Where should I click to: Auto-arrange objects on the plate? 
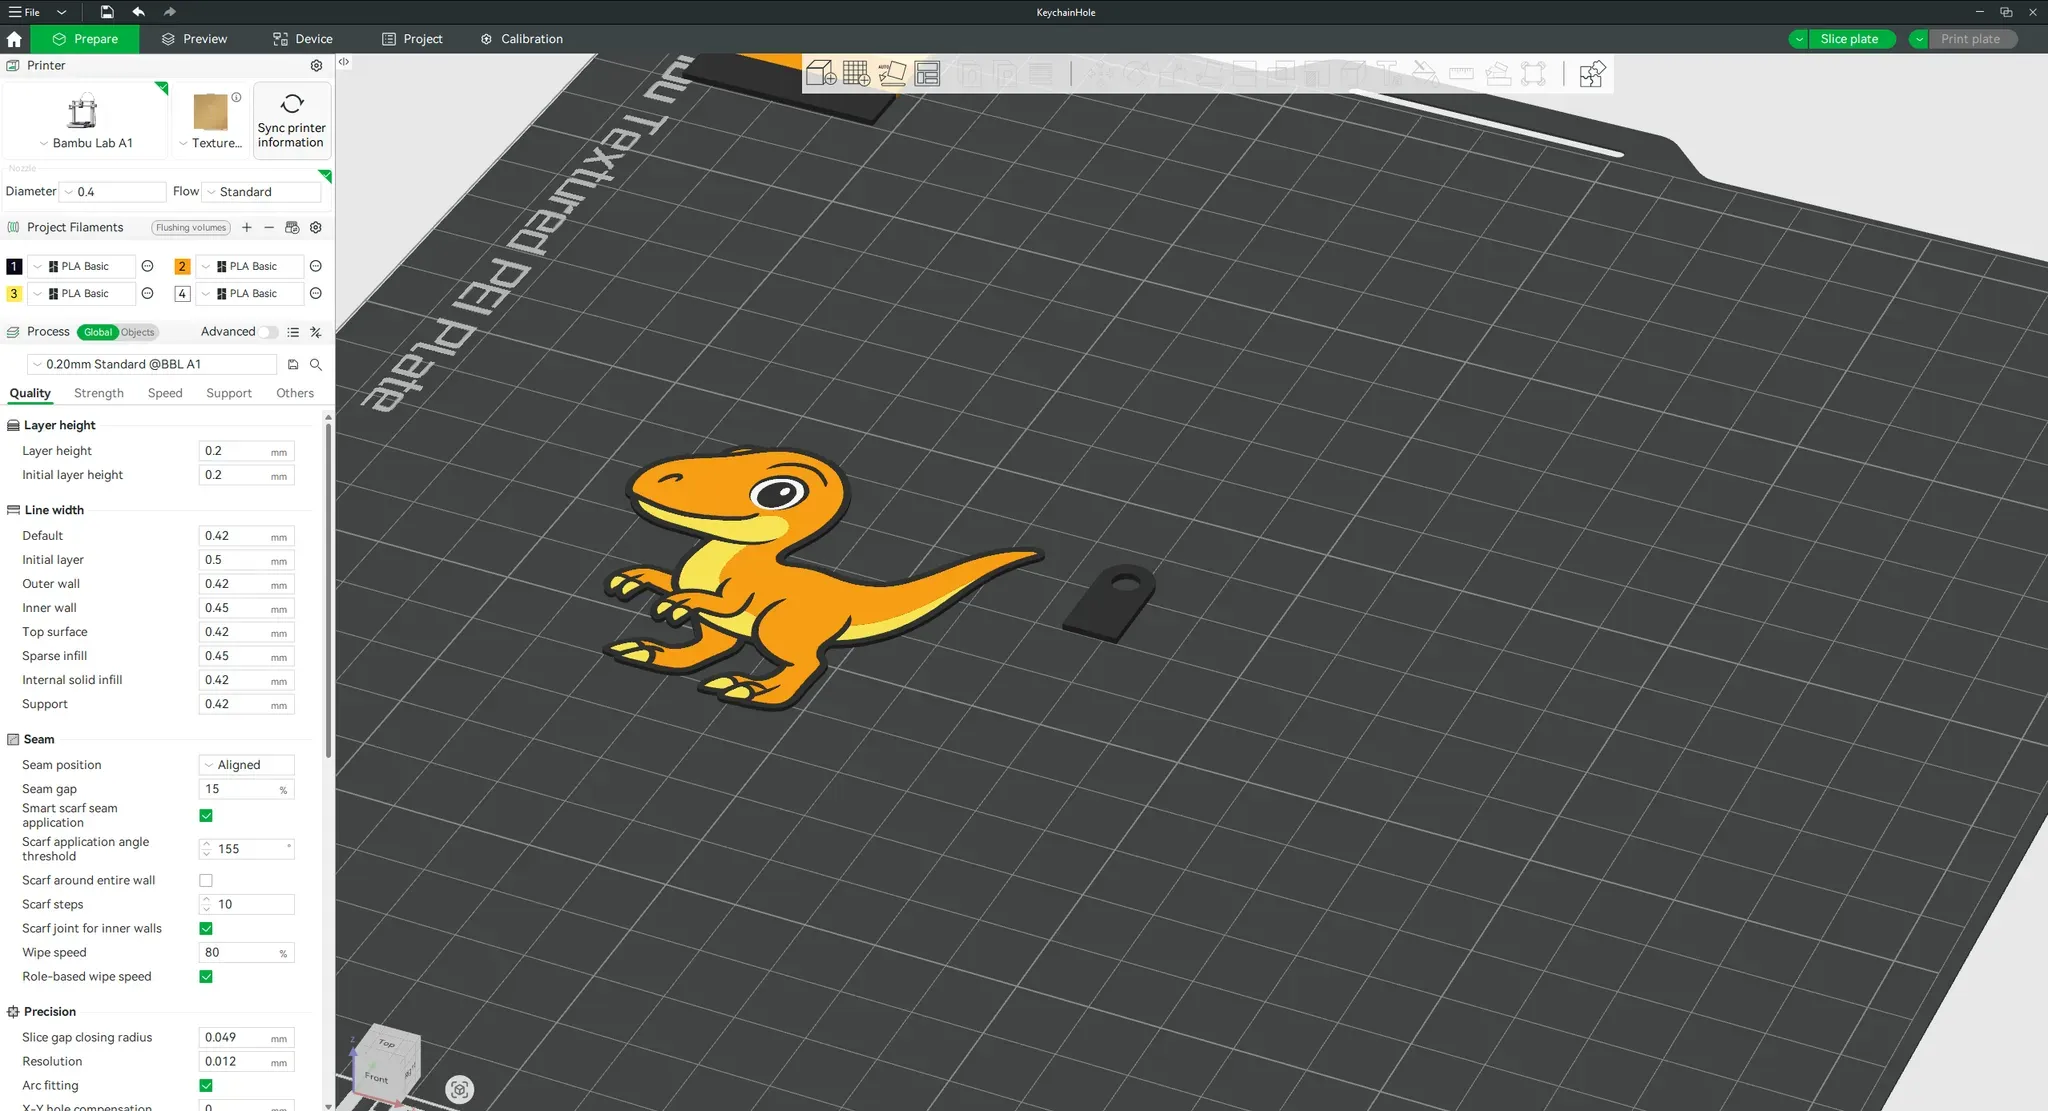coord(892,73)
